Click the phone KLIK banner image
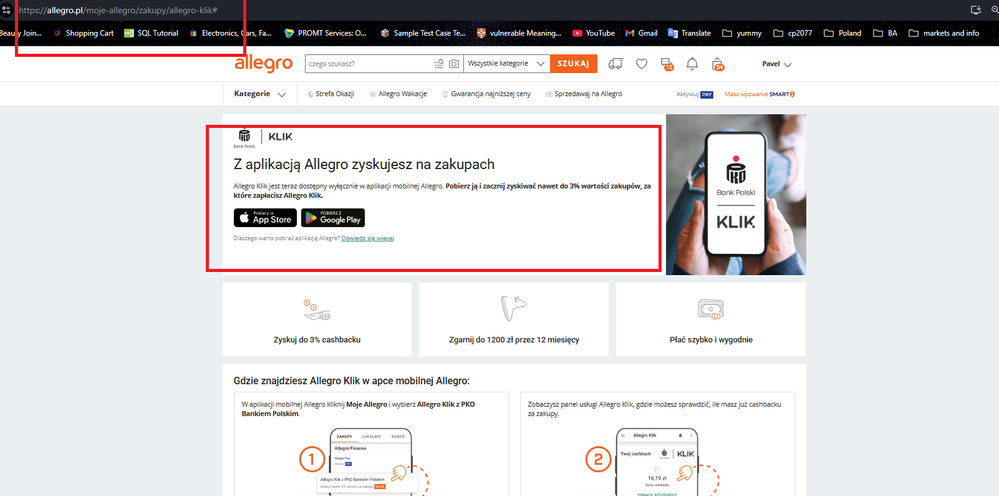Image resolution: width=999 pixels, height=496 pixels. [x=736, y=194]
